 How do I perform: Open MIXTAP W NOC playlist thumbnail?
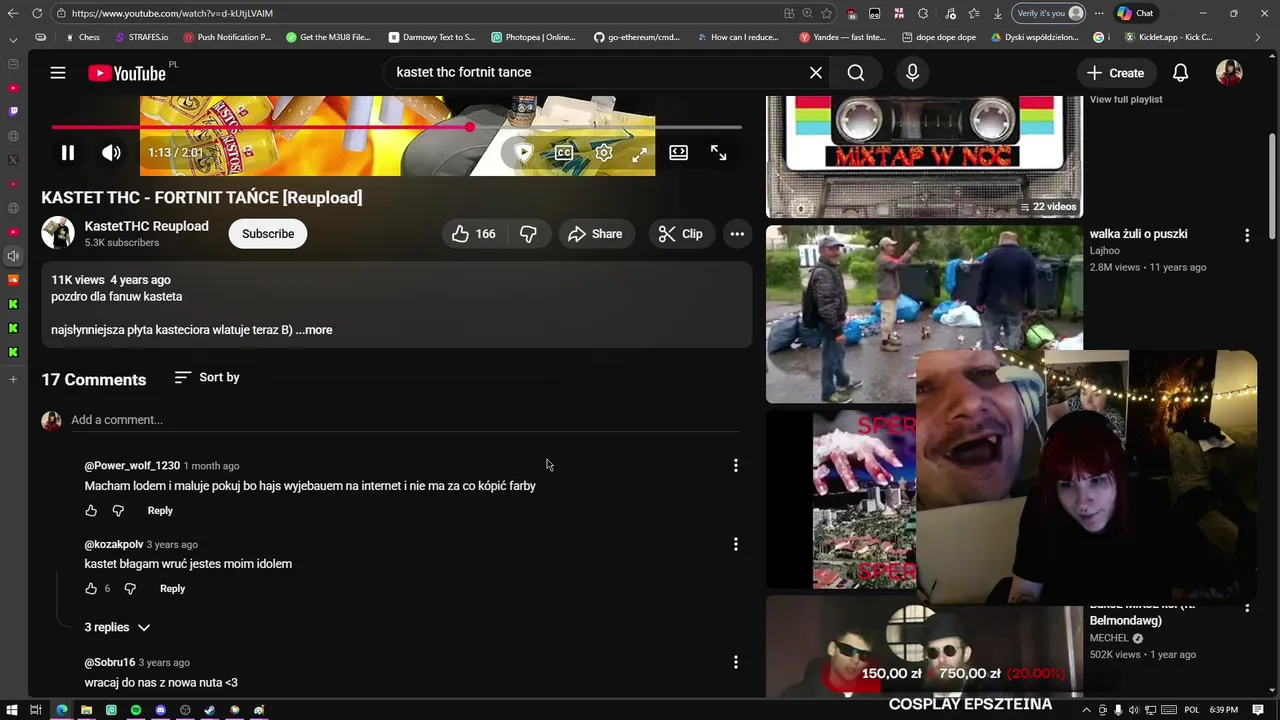pos(924,157)
